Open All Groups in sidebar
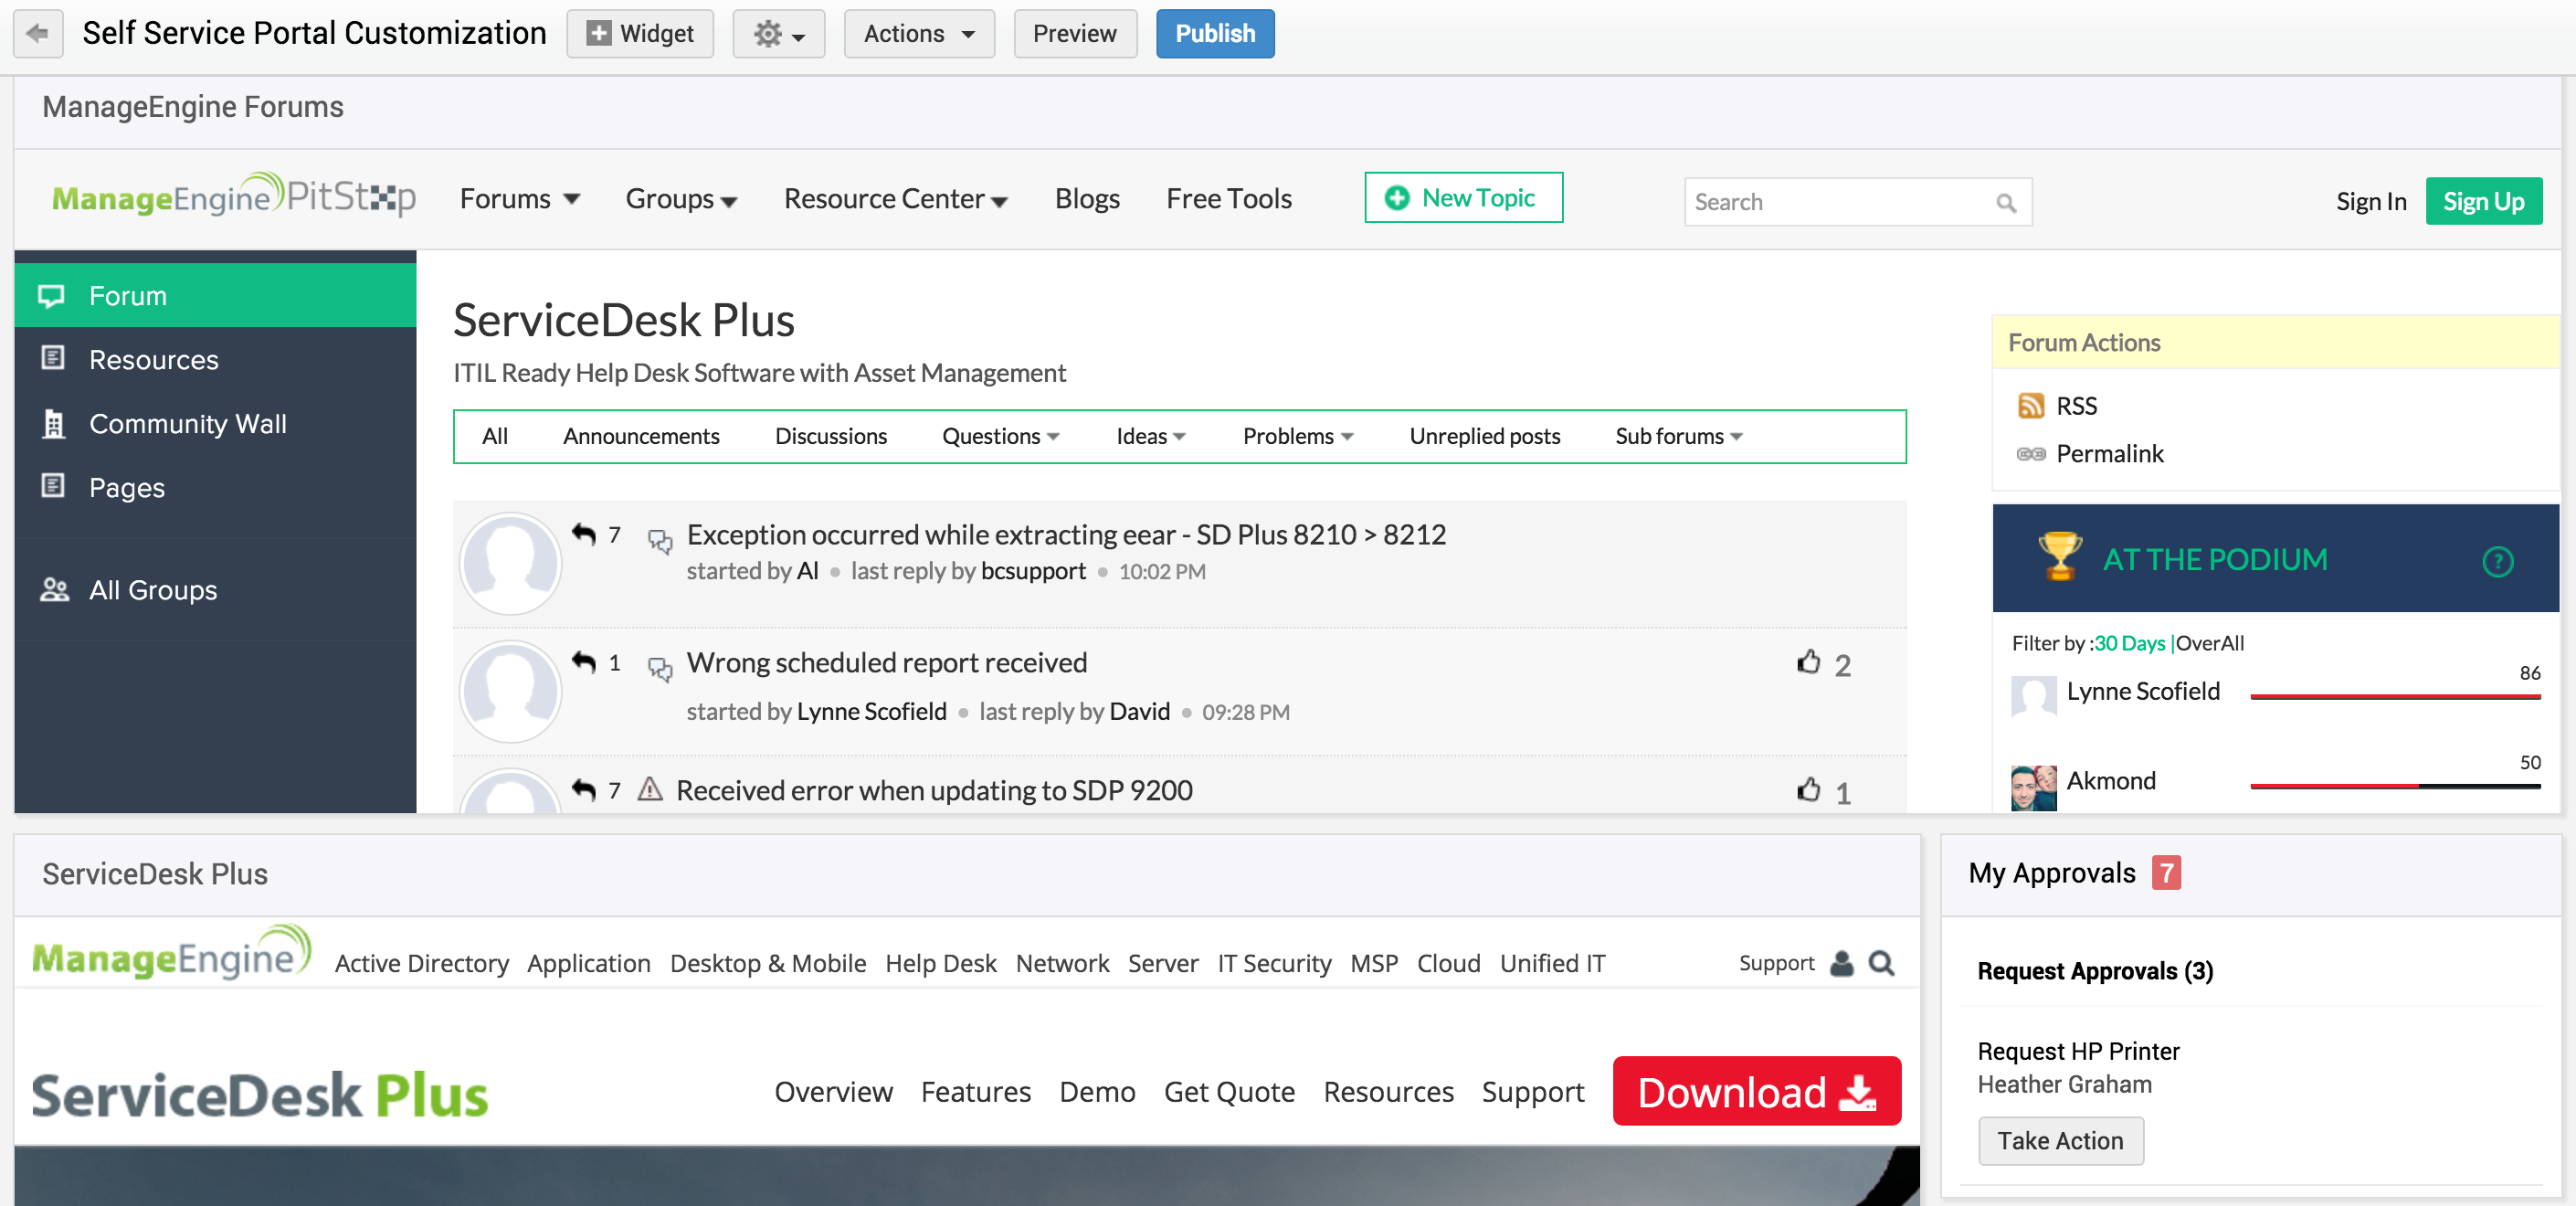The width and height of the screenshot is (2576, 1206). tap(215, 590)
